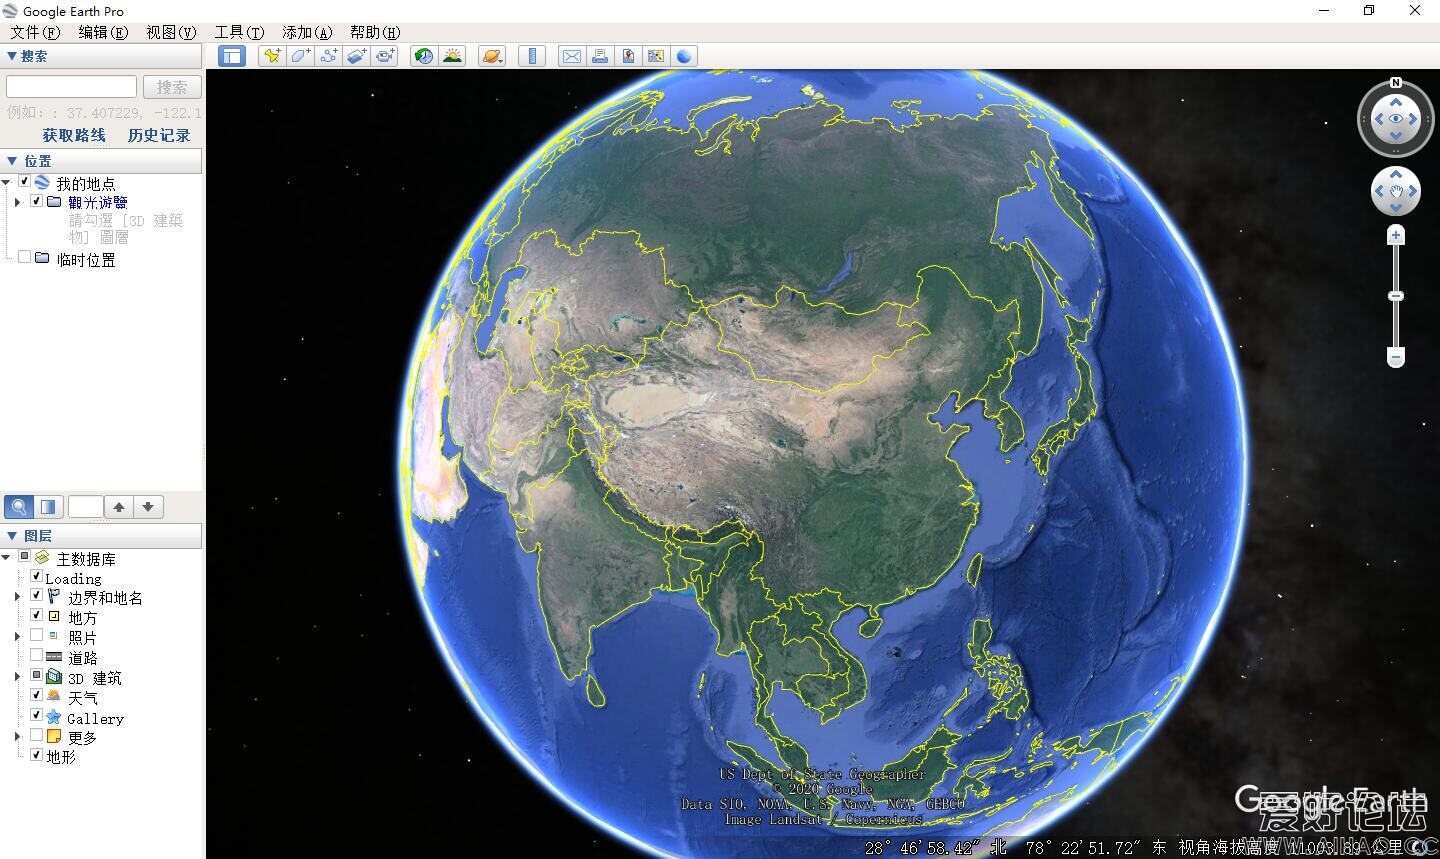Add a placemark with the pushpin icon
The height and width of the screenshot is (859, 1440).
click(272, 56)
